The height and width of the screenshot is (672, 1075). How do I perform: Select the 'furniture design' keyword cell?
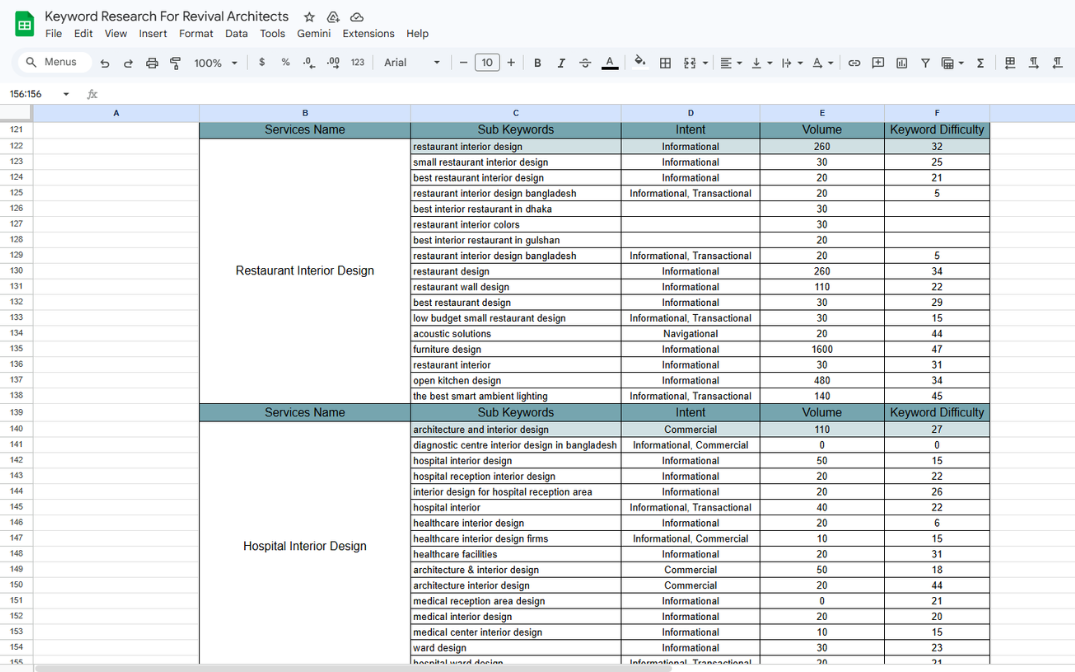(515, 350)
